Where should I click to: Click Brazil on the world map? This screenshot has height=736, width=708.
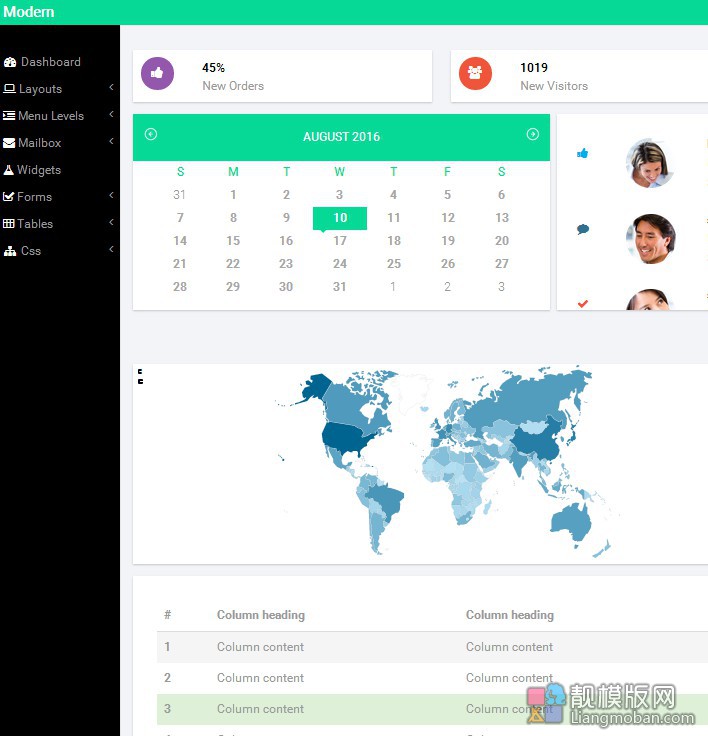[385, 501]
